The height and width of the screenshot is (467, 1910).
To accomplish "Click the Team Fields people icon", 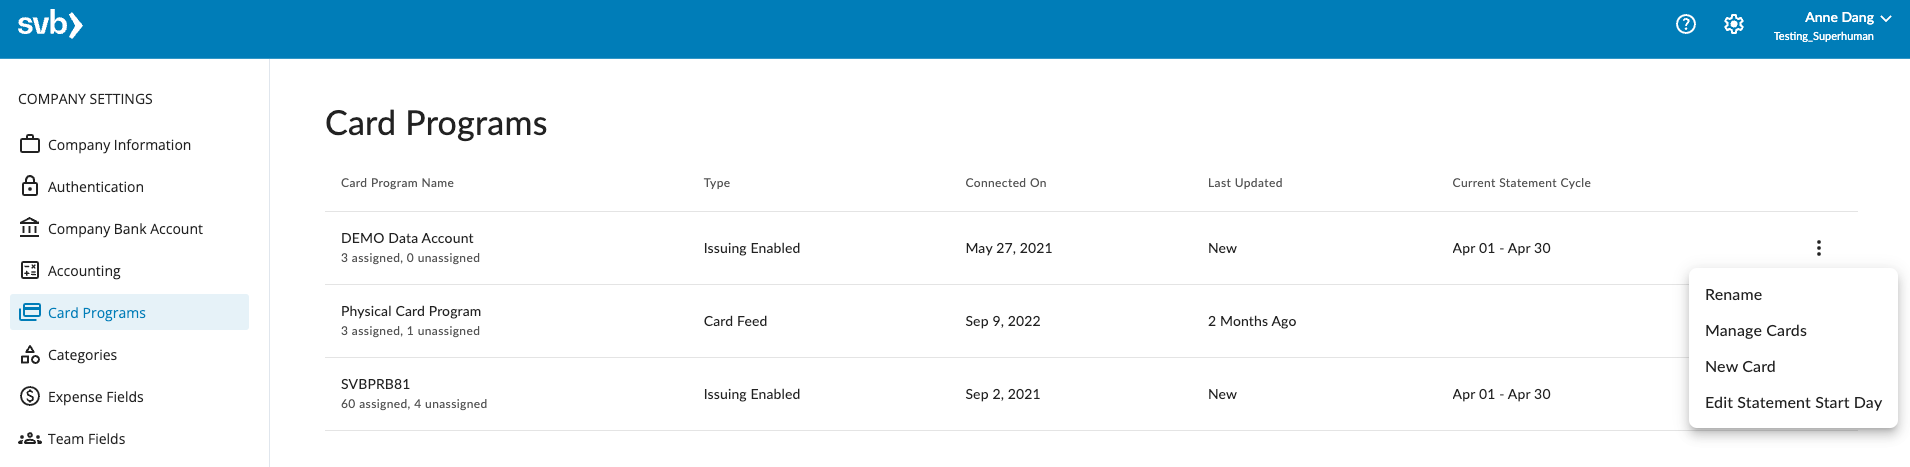I will tap(30, 438).
